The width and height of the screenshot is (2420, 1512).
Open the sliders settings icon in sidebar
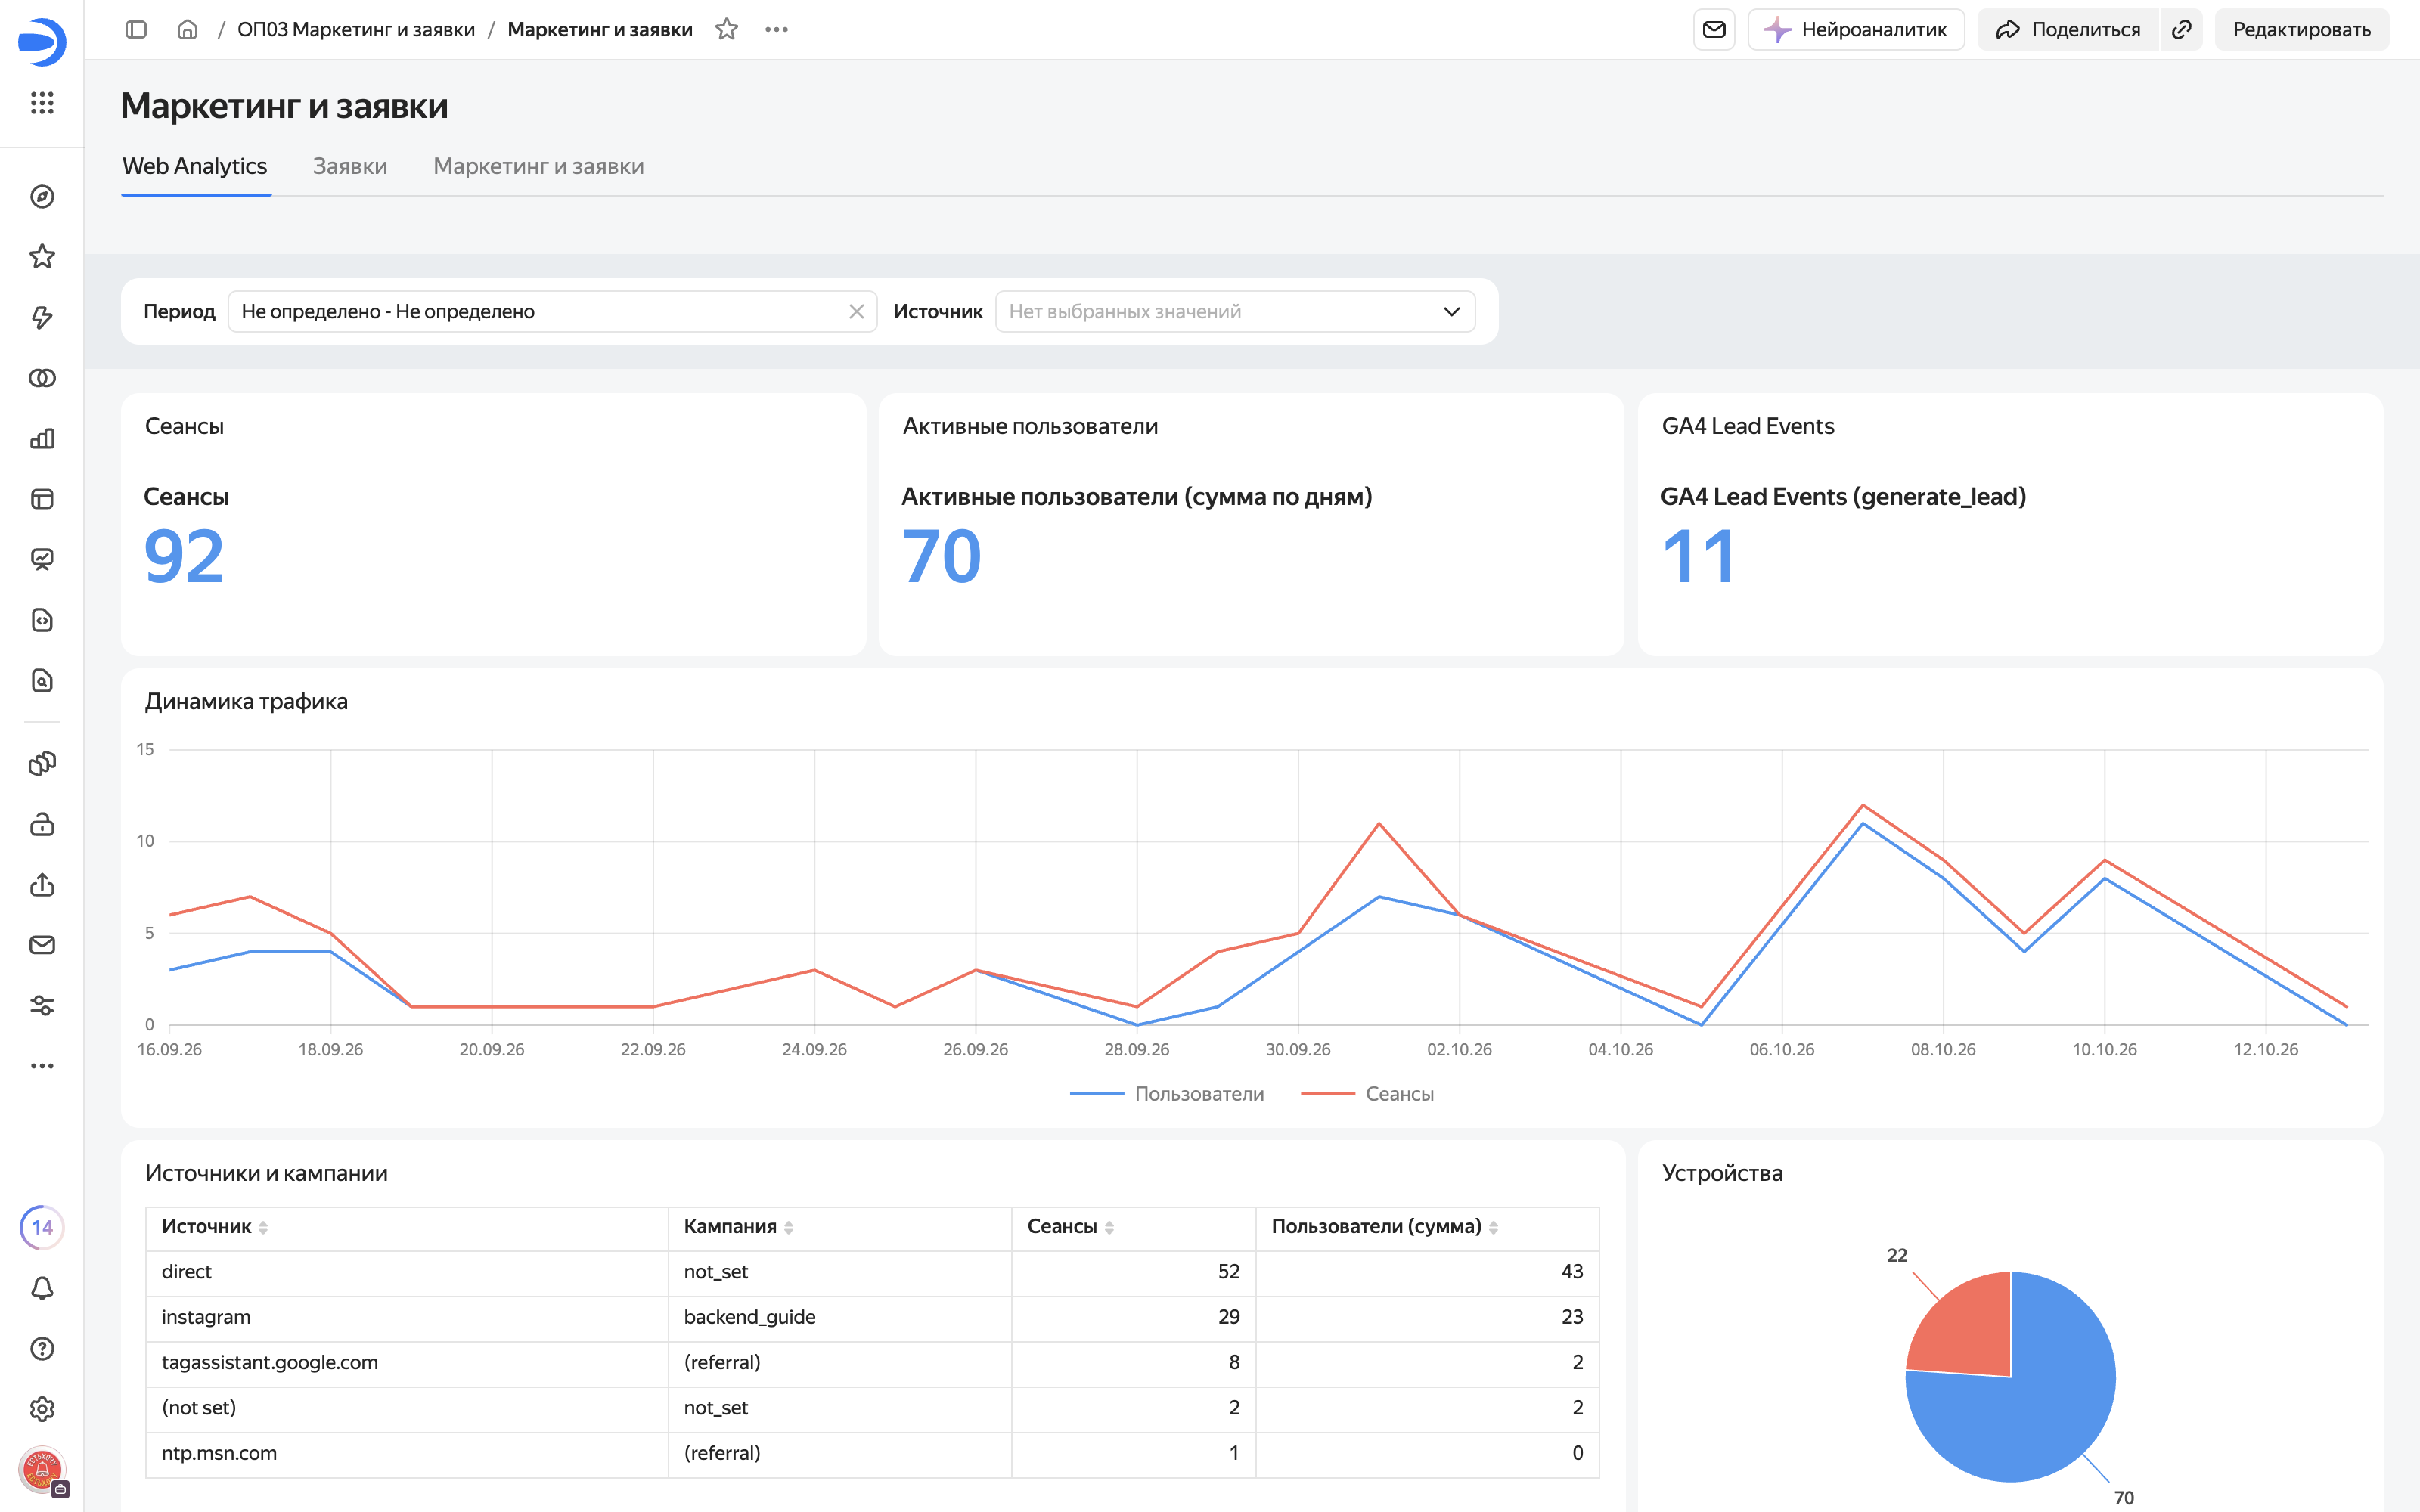[x=42, y=1006]
